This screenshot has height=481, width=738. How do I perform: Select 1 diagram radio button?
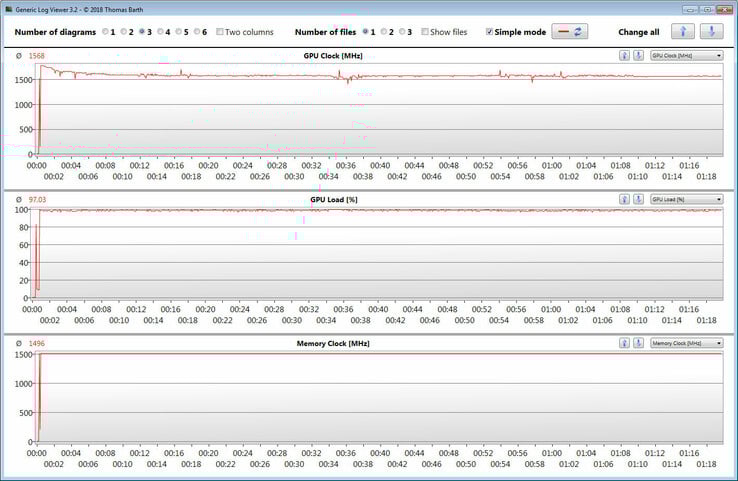pyautogui.click(x=105, y=32)
